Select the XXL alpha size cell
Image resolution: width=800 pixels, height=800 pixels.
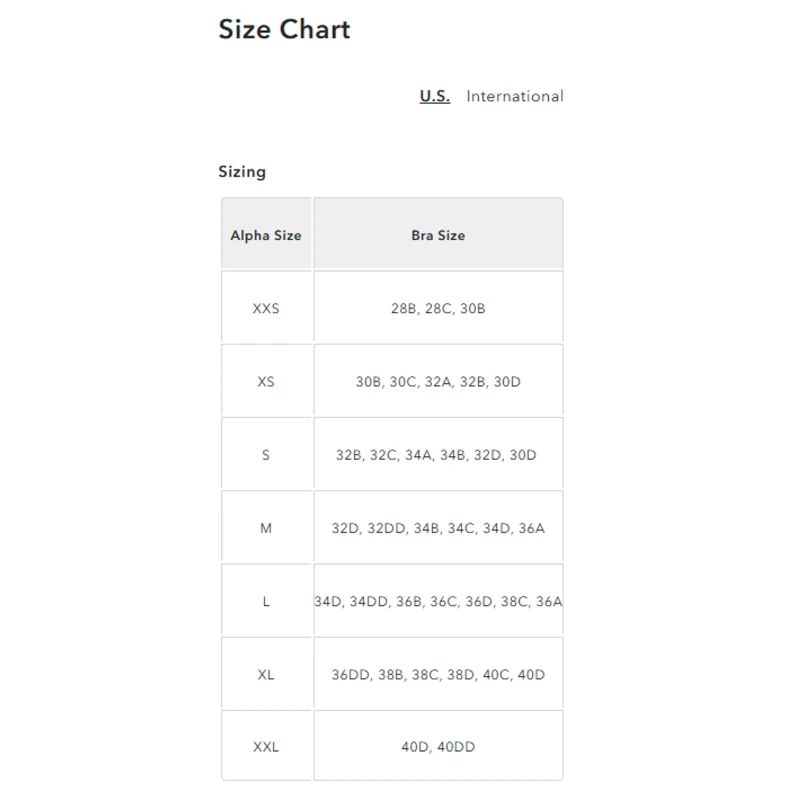(266, 746)
